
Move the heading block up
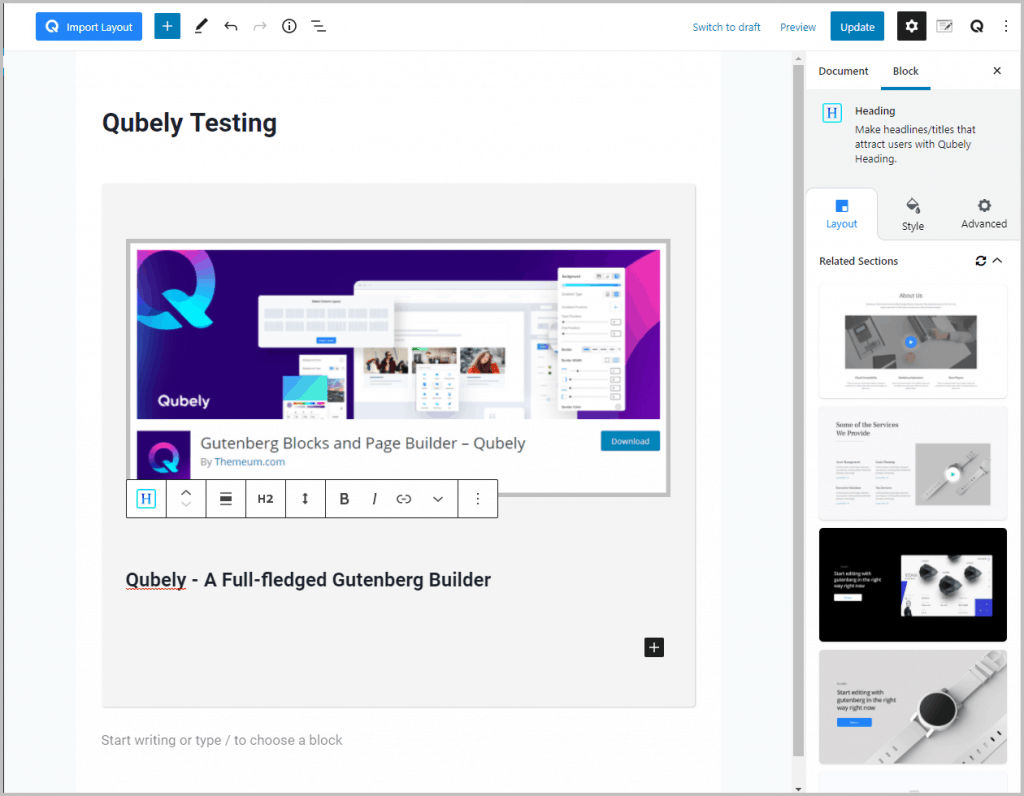coord(186,492)
